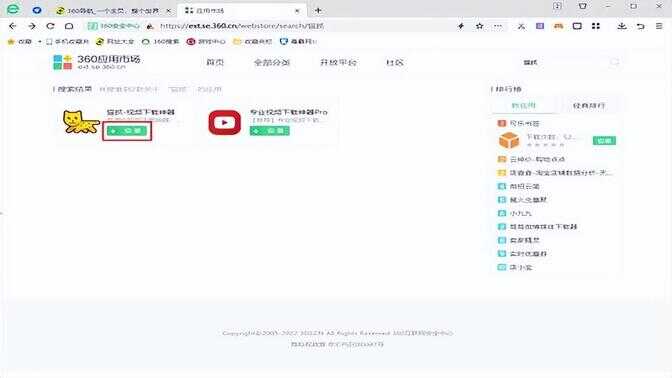The width and height of the screenshot is (672, 378).
Task: Install the top-ranked app via green button
Action: click(x=604, y=141)
